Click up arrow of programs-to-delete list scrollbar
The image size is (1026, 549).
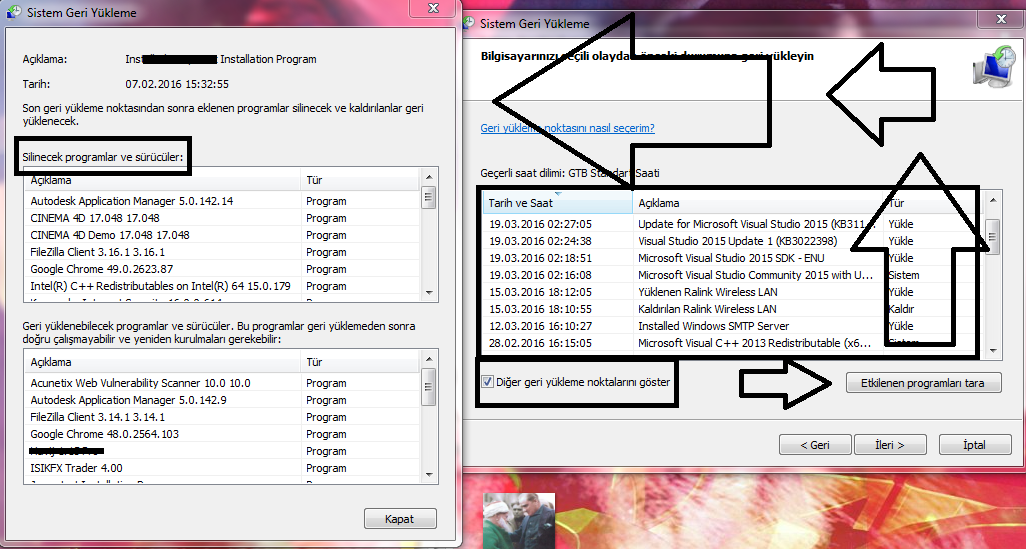pos(429,177)
